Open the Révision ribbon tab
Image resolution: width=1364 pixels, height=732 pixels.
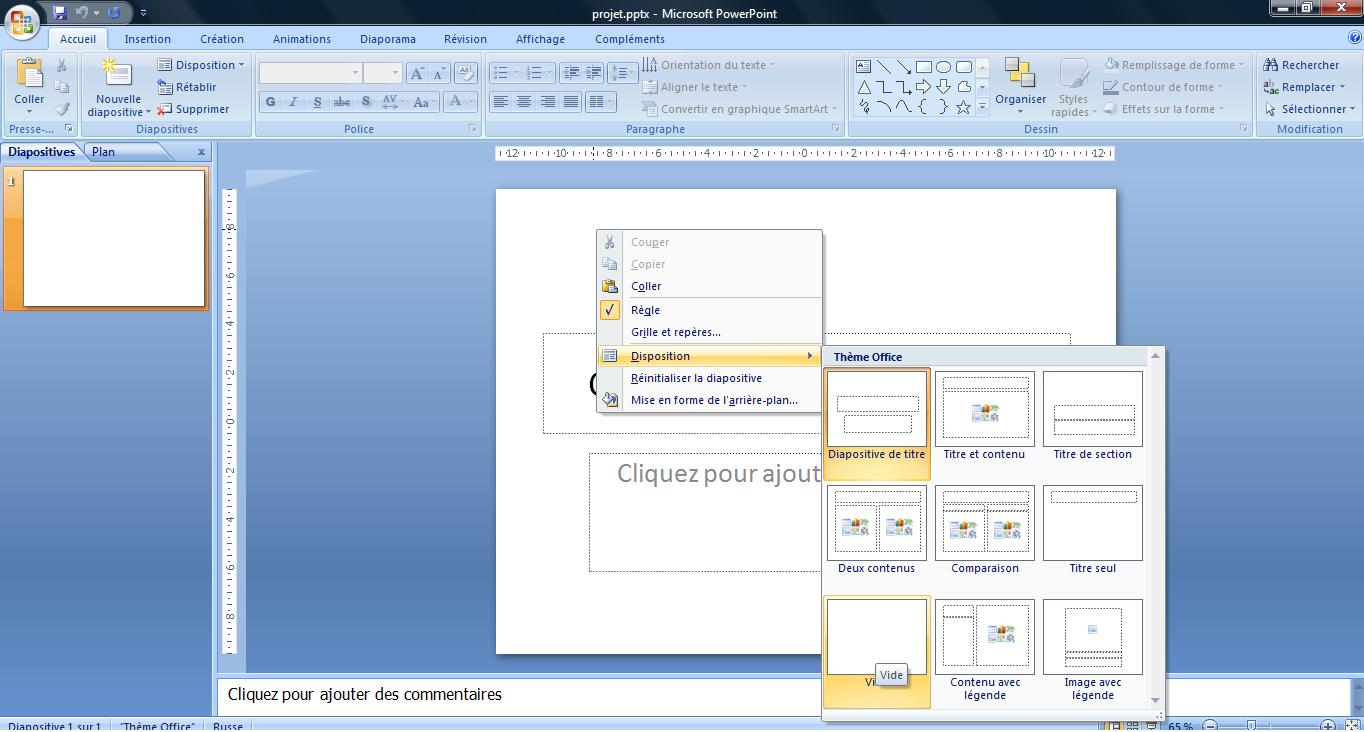click(465, 39)
